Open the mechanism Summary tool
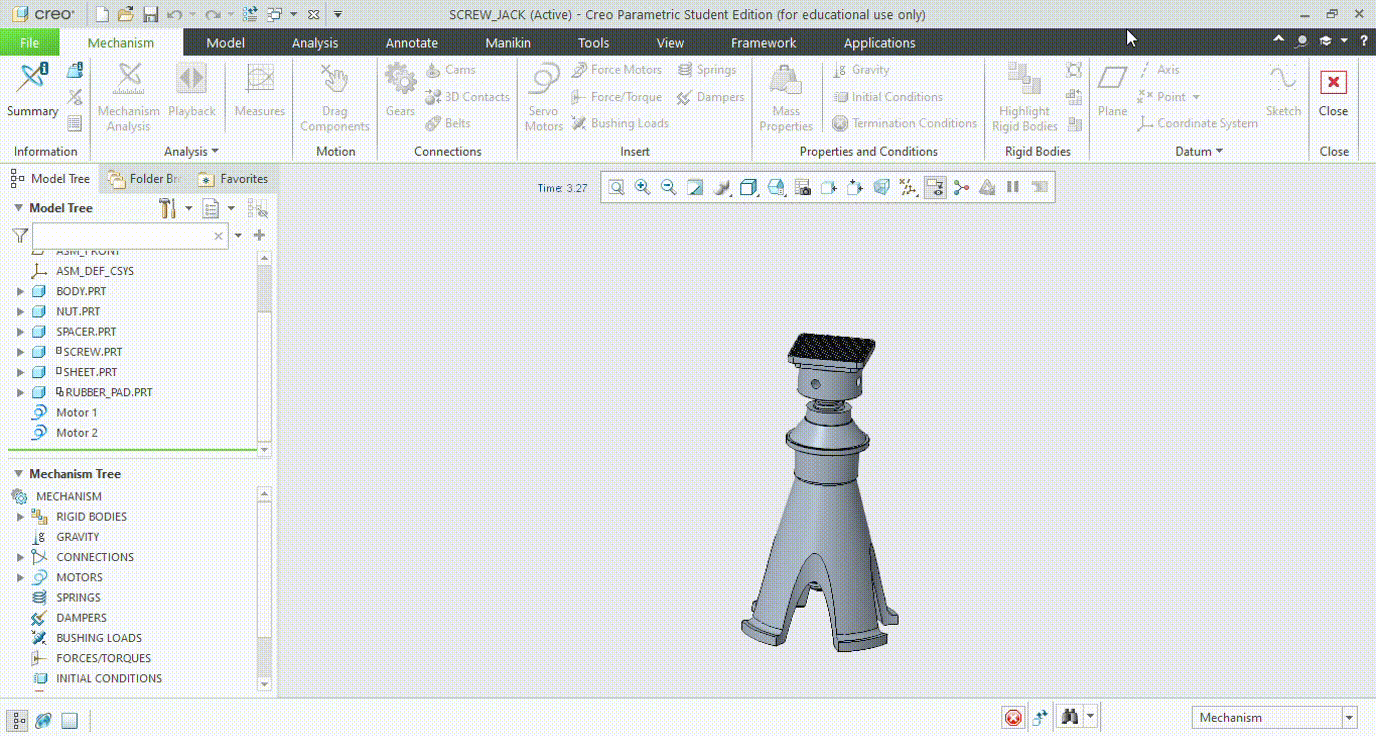Screen dimensions: 1376x736 [x=32, y=90]
